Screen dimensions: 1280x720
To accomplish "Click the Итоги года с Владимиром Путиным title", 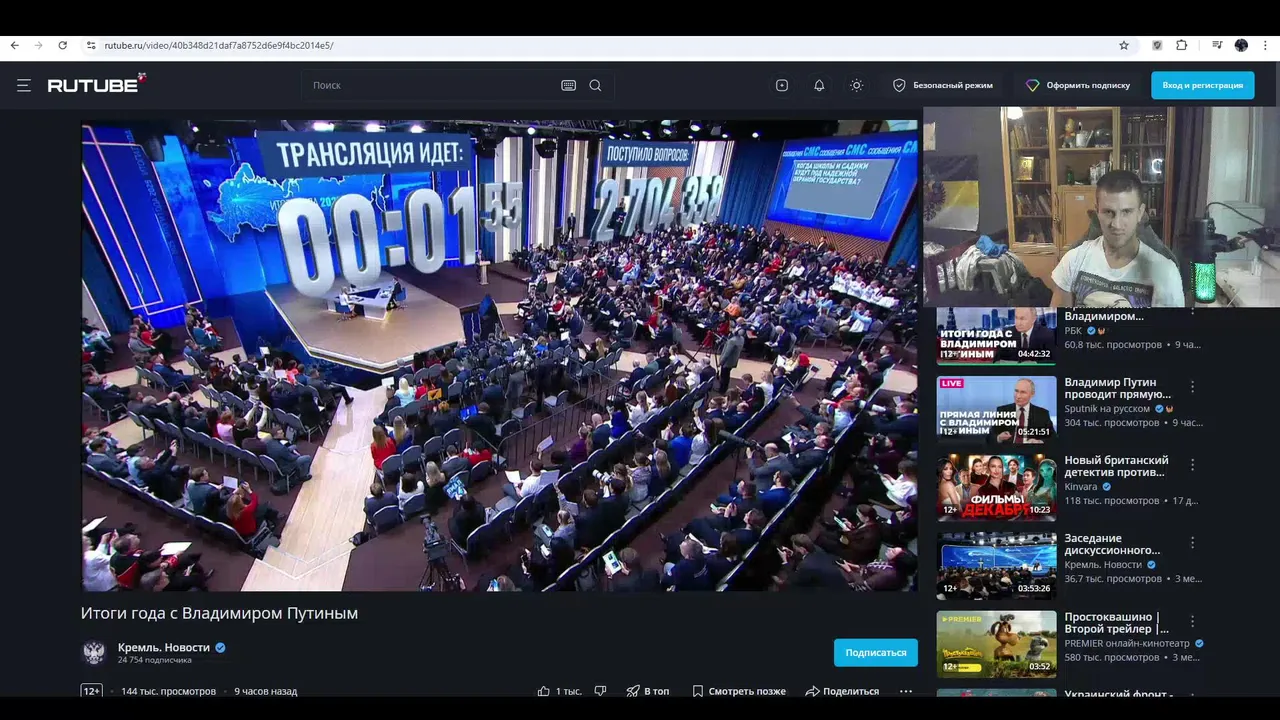I will pyautogui.click(x=219, y=613).
